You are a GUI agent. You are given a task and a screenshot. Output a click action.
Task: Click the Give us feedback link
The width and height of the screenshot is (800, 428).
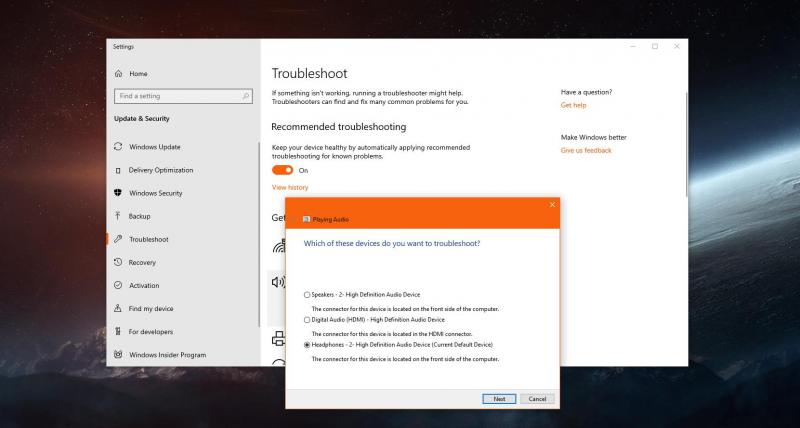(x=586, y=150)
